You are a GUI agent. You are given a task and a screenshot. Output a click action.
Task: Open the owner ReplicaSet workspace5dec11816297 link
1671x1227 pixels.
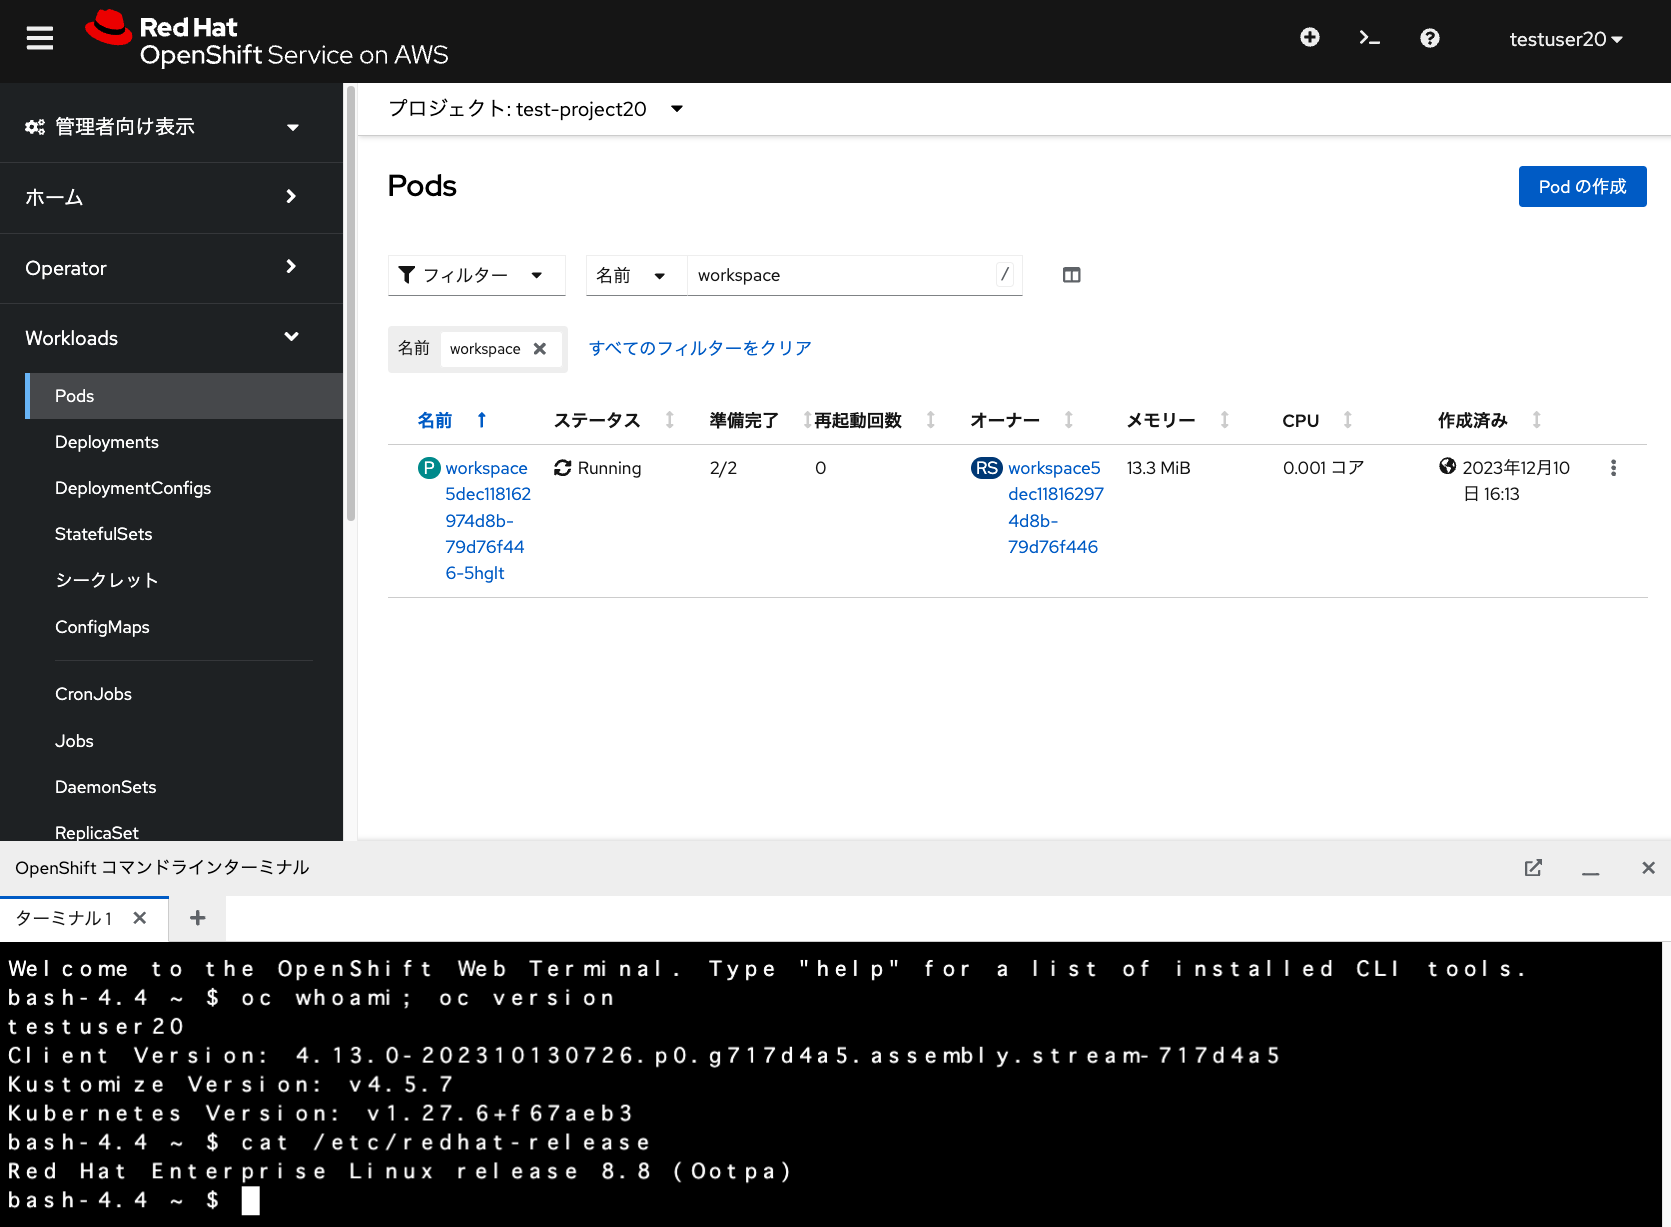click(1056, 507)
